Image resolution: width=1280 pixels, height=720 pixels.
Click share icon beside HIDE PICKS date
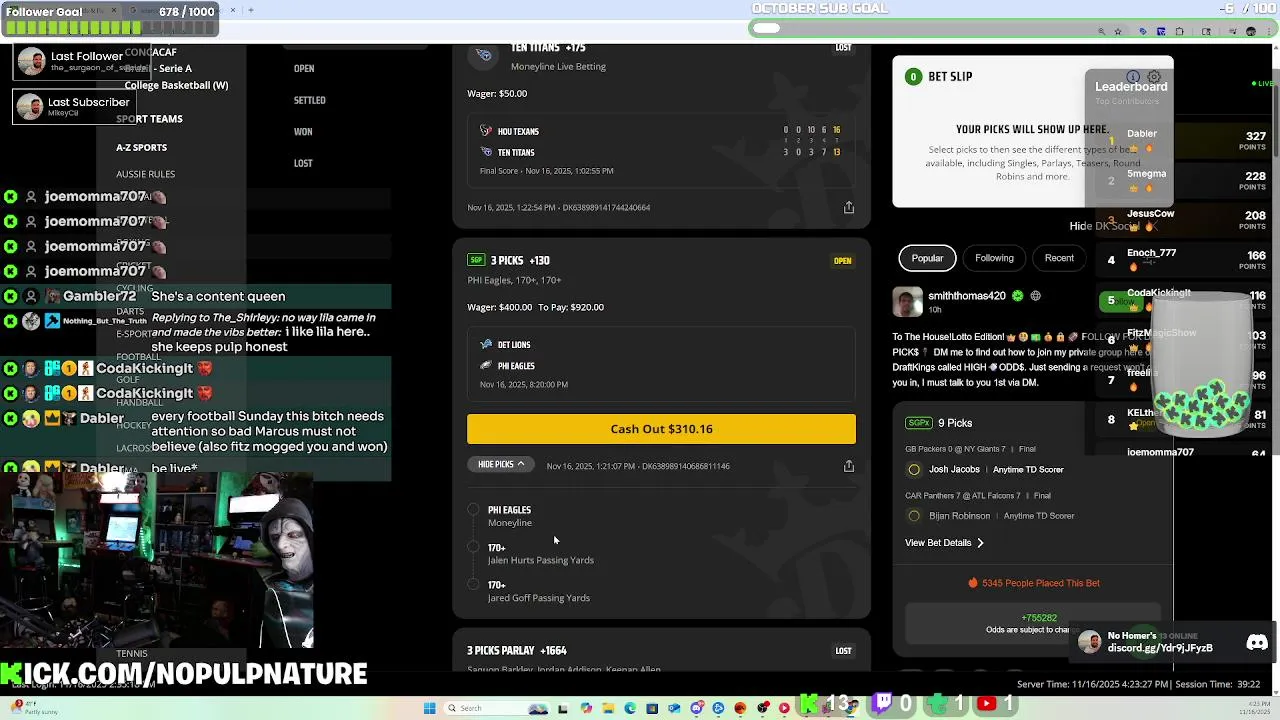(849, 466)
